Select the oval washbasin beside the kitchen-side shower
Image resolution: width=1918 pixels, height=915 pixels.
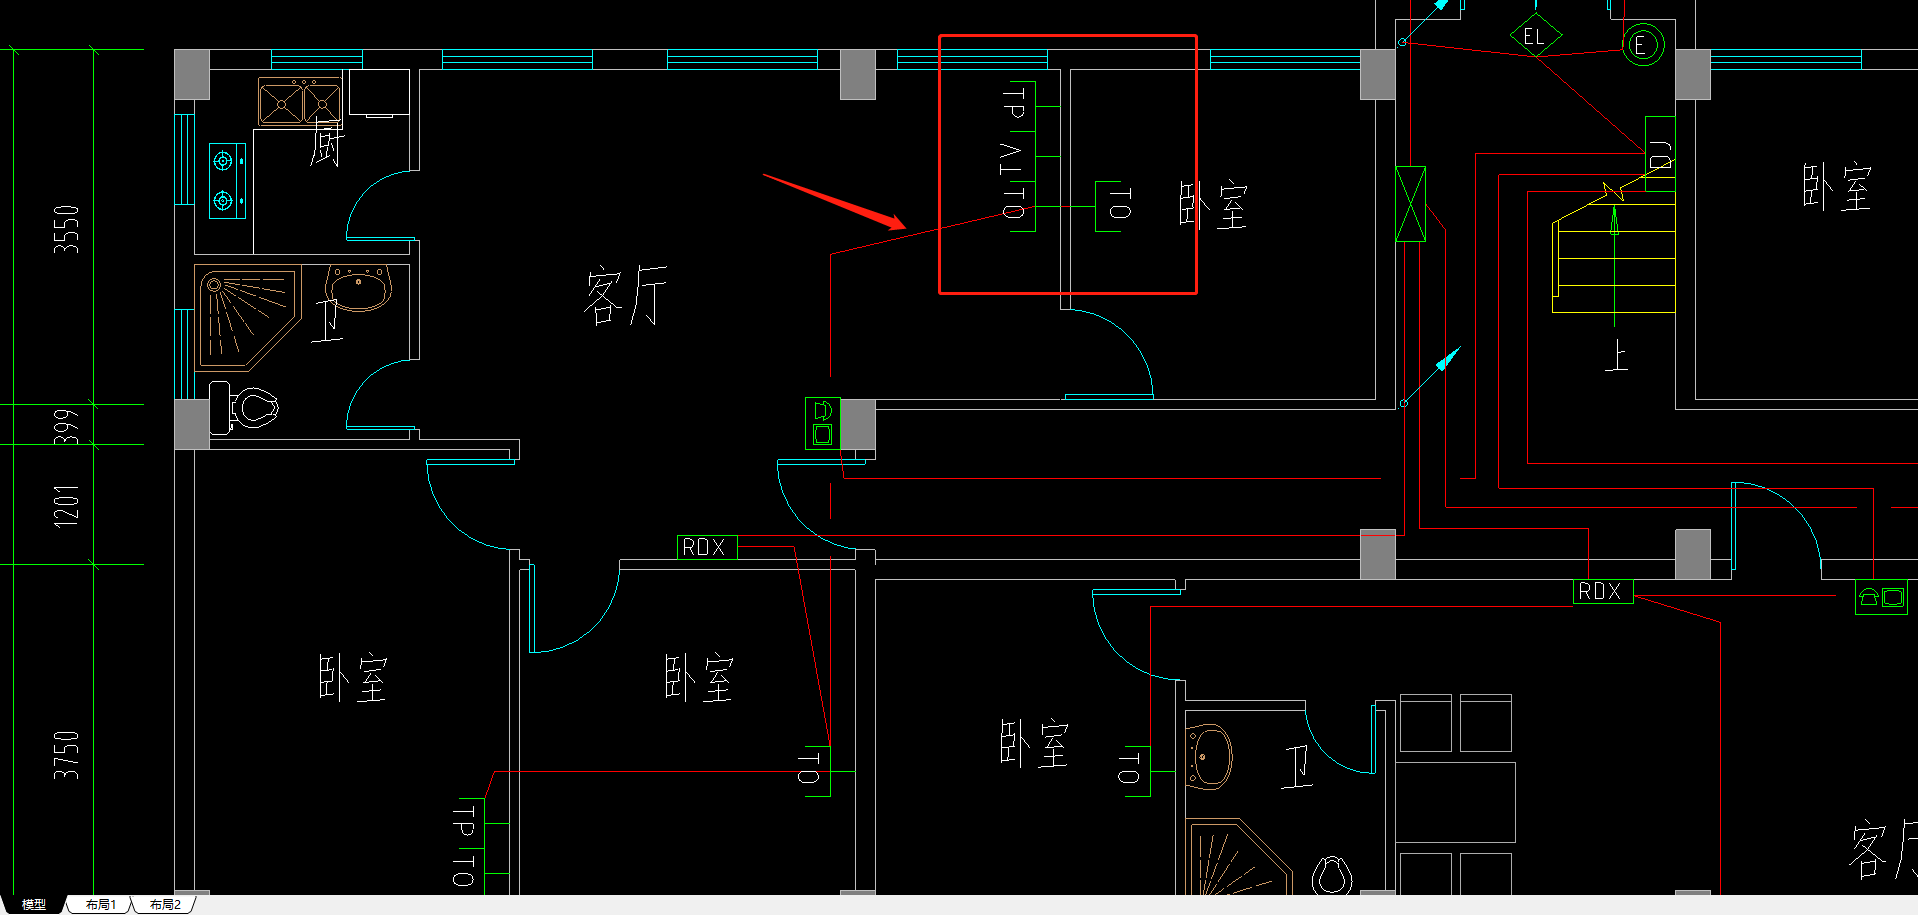[x=359, y=288]
